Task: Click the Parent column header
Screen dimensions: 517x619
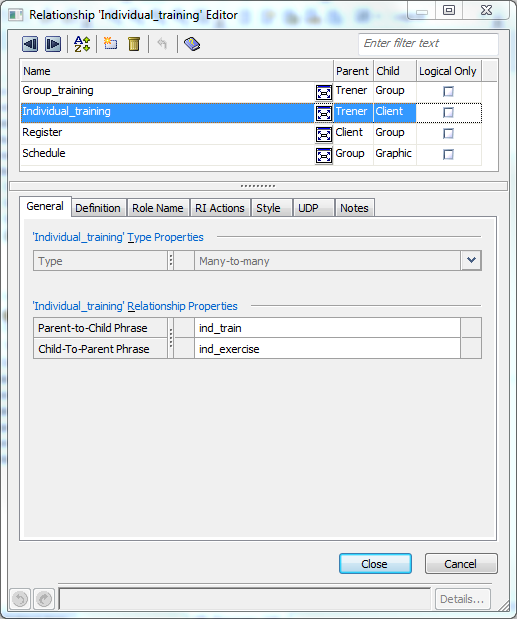Action: [x=353, y=71]
